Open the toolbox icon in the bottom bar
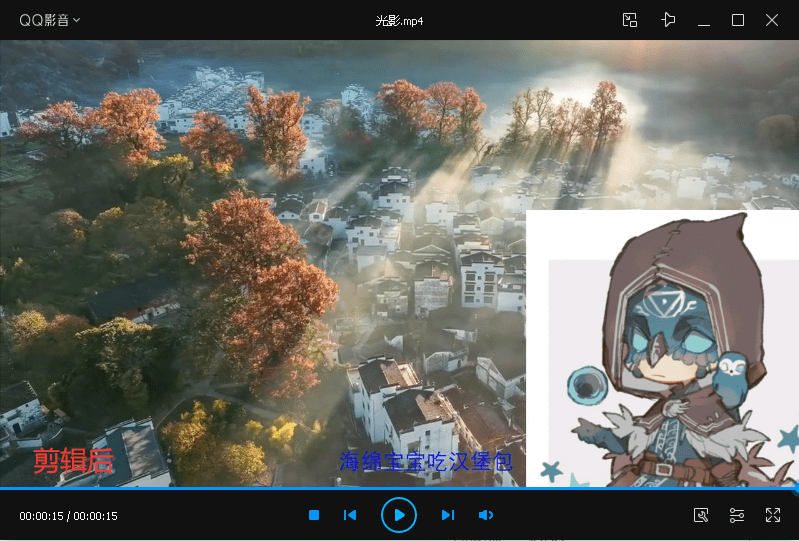Screen dimensions: 799x541 (x=702, y=516)
